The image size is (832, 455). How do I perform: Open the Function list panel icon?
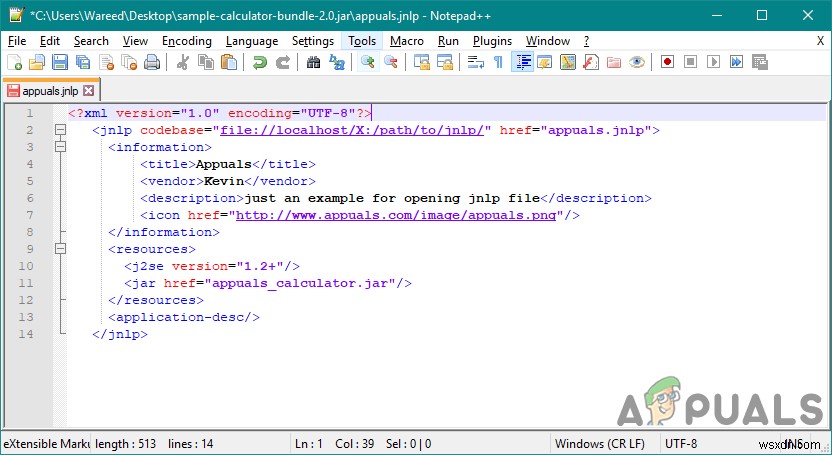click(x=591, y=63)
